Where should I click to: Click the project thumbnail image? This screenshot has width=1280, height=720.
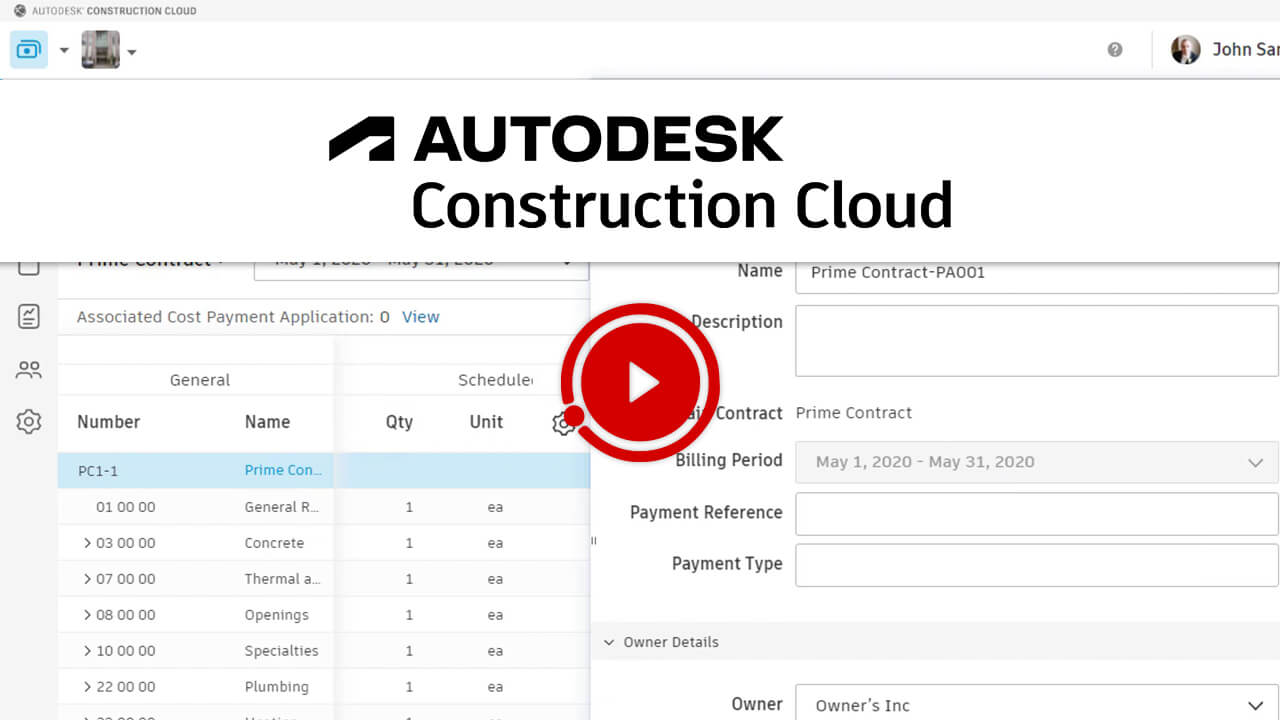click(x=100, y=50)
